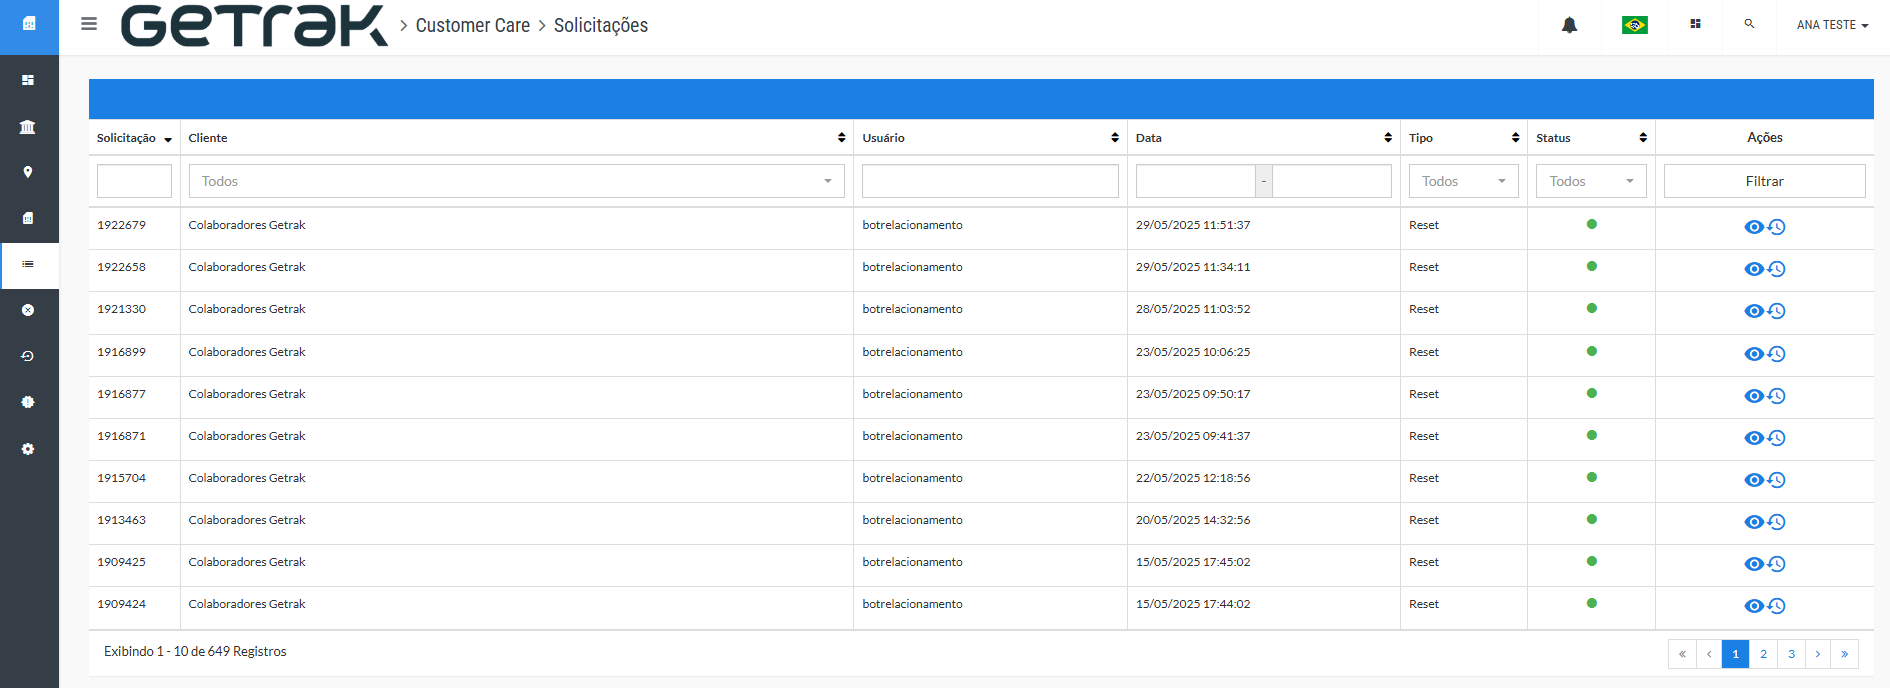Sort by Status column arrows
Viewport: 1890px width, 688px height.
click(1643, 138)
